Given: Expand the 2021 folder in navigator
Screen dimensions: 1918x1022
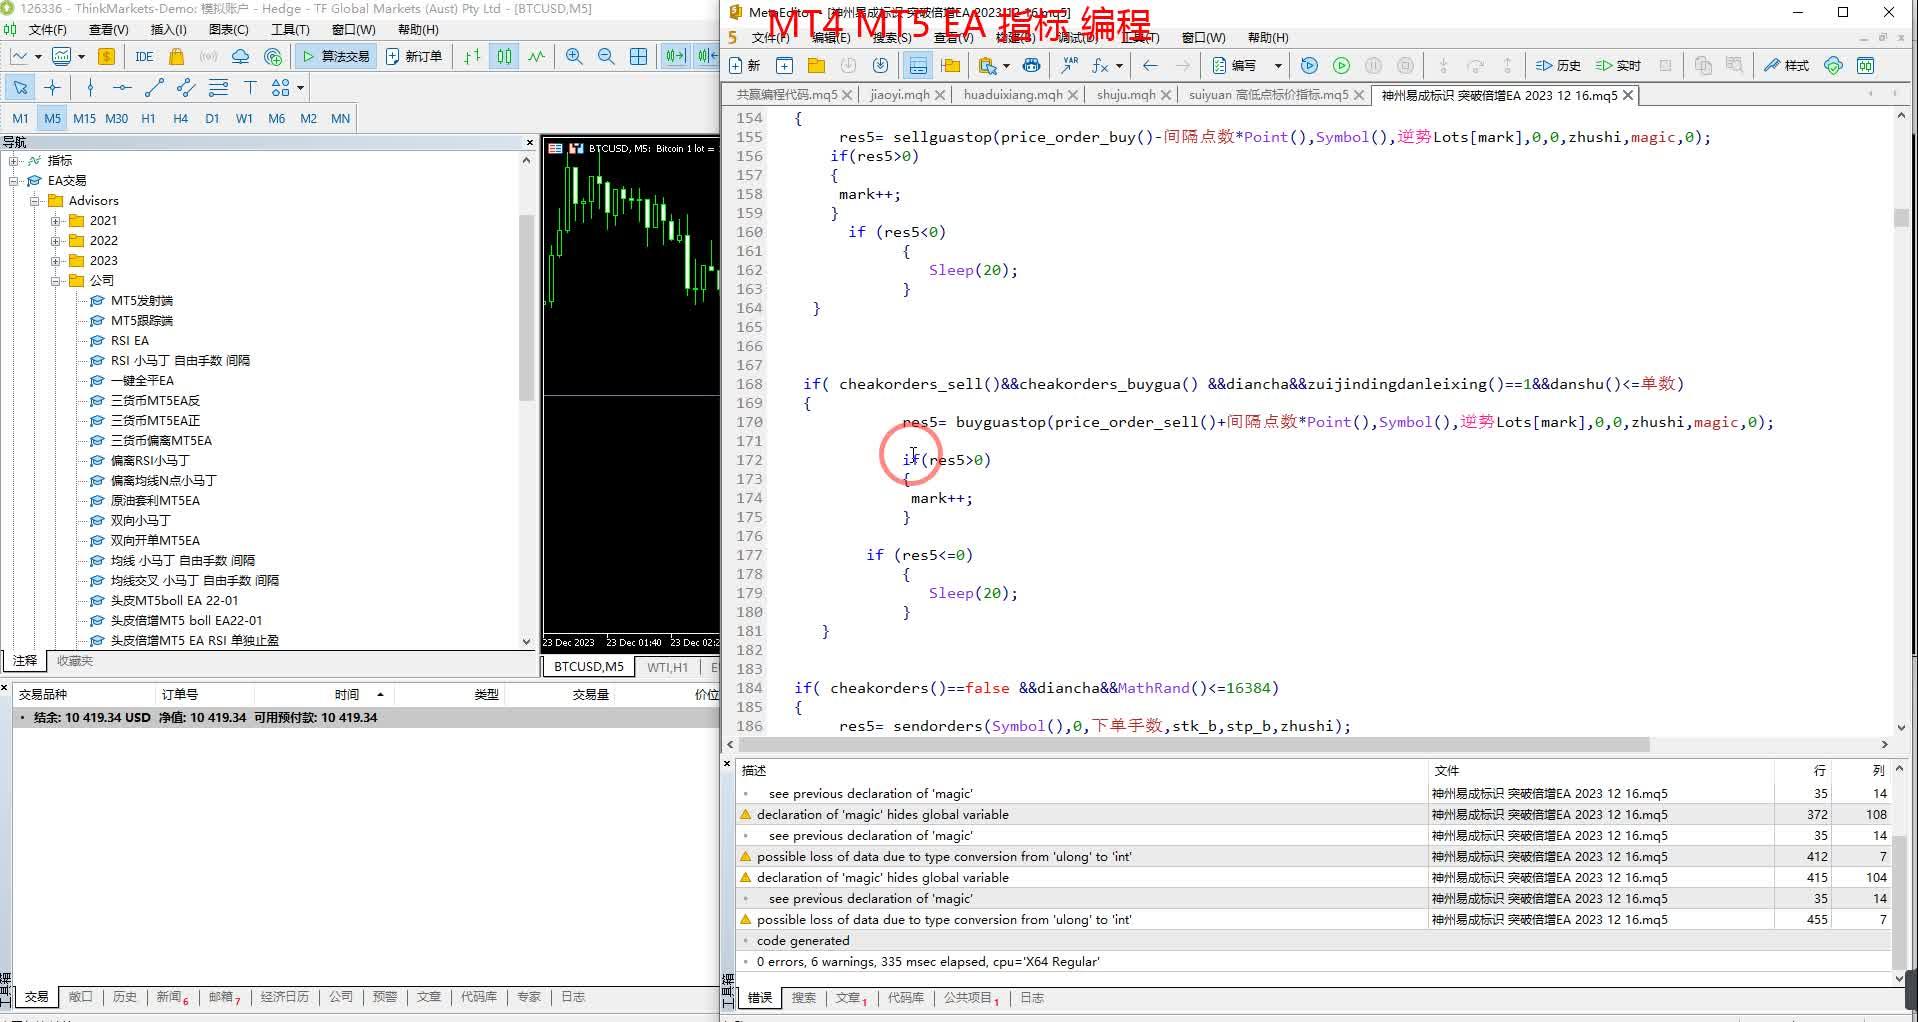Looking at the screenshot, I should pos(57,220).
